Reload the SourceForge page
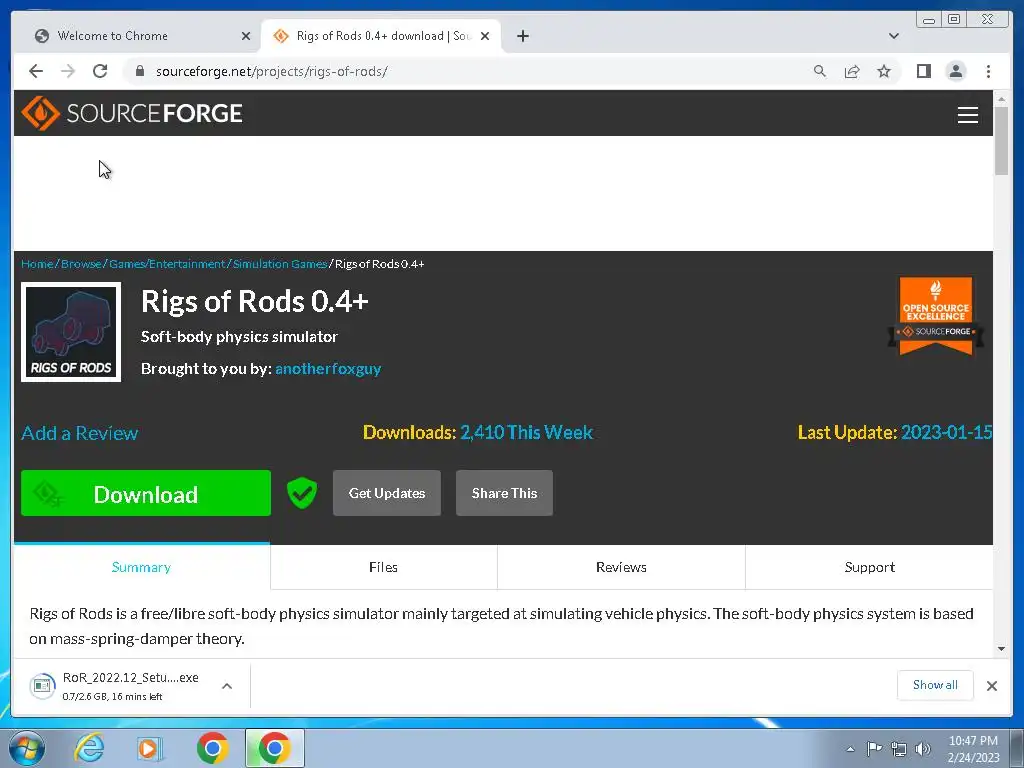 tap(100, 71)
